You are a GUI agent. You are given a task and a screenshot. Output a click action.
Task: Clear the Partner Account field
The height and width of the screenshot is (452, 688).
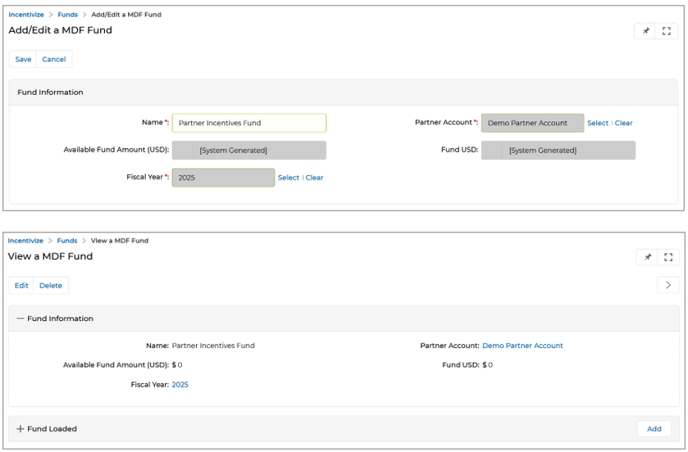[x=624, y=123]
